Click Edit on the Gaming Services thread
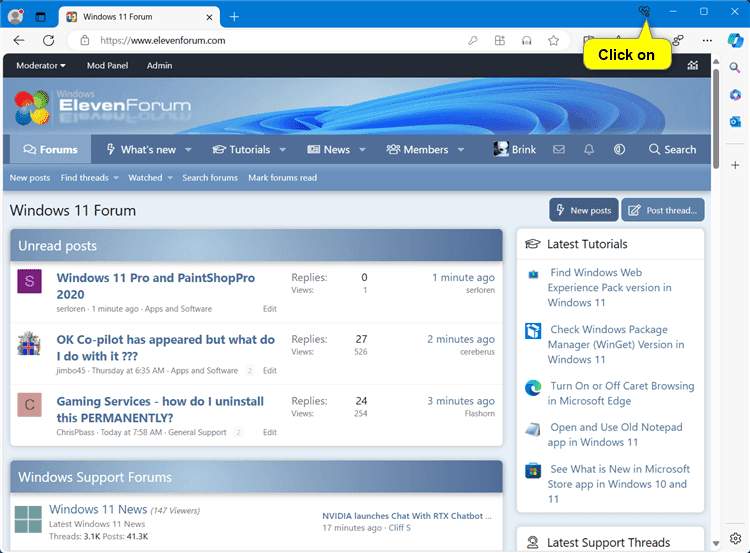Viewport: 750px width, 553px height. click(x=270, y=432)
